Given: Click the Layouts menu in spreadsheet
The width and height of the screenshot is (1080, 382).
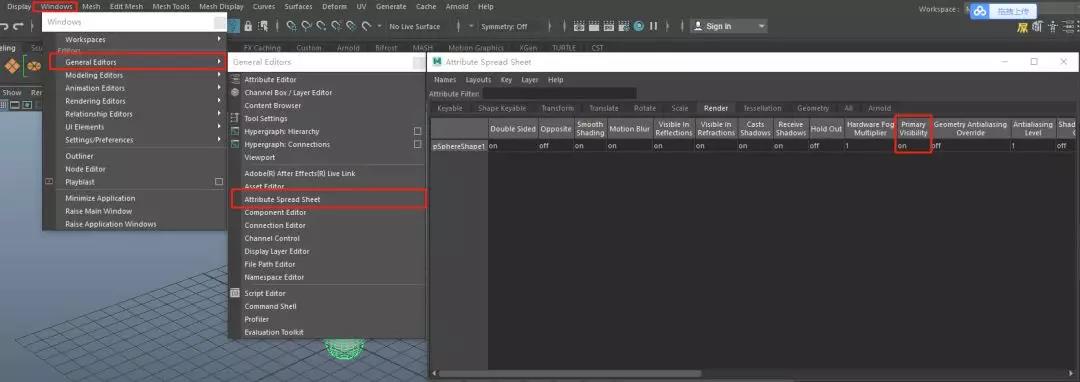Looking at the screenshot, I should (x=479, y=80).
